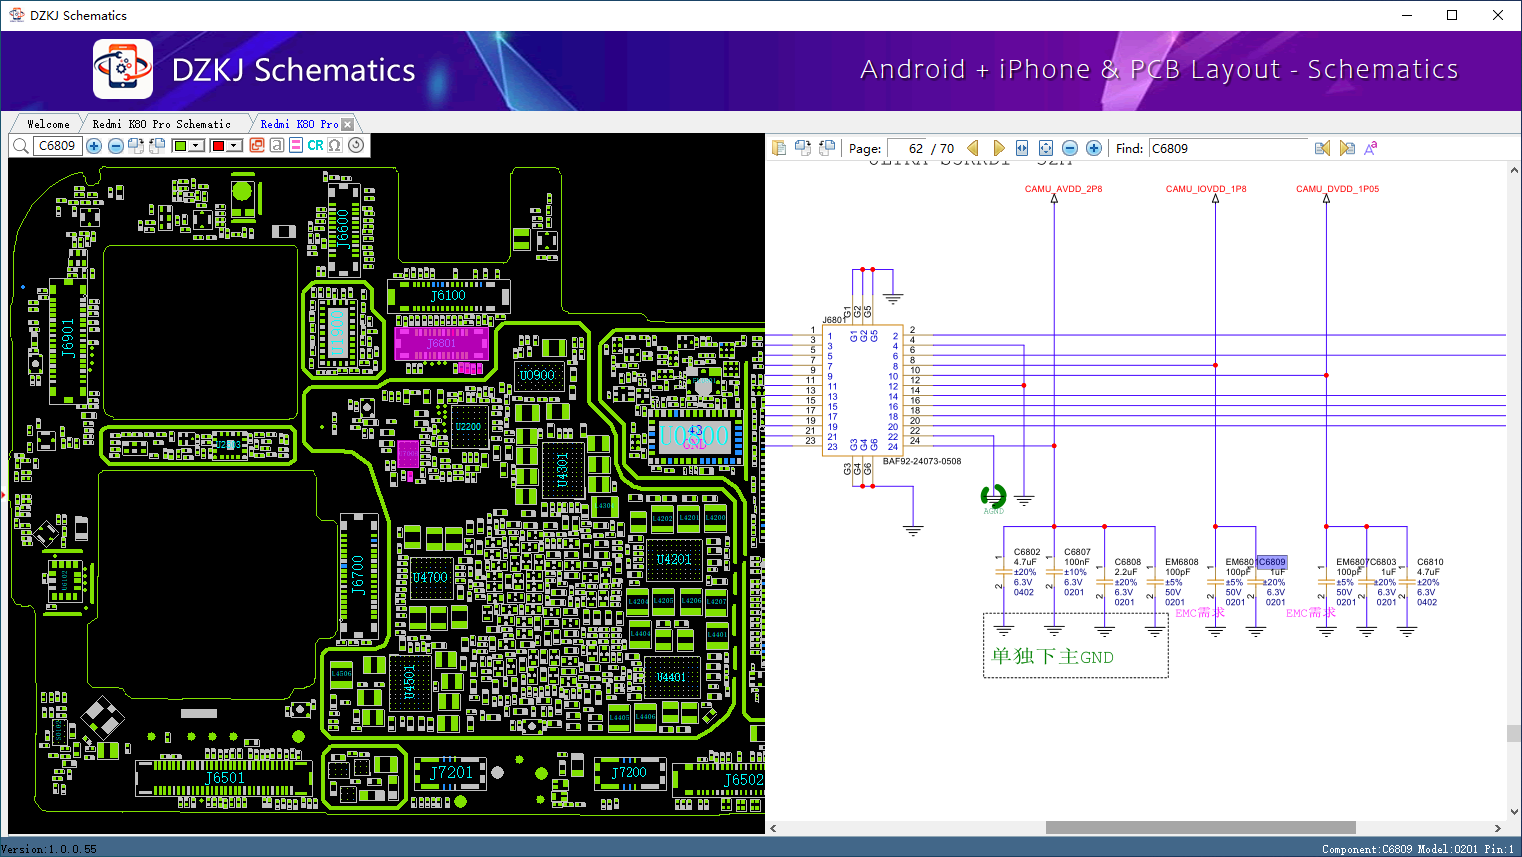Close the Redmi K80 Pro tab
The image size is (1522, 857).
(348, 124)
